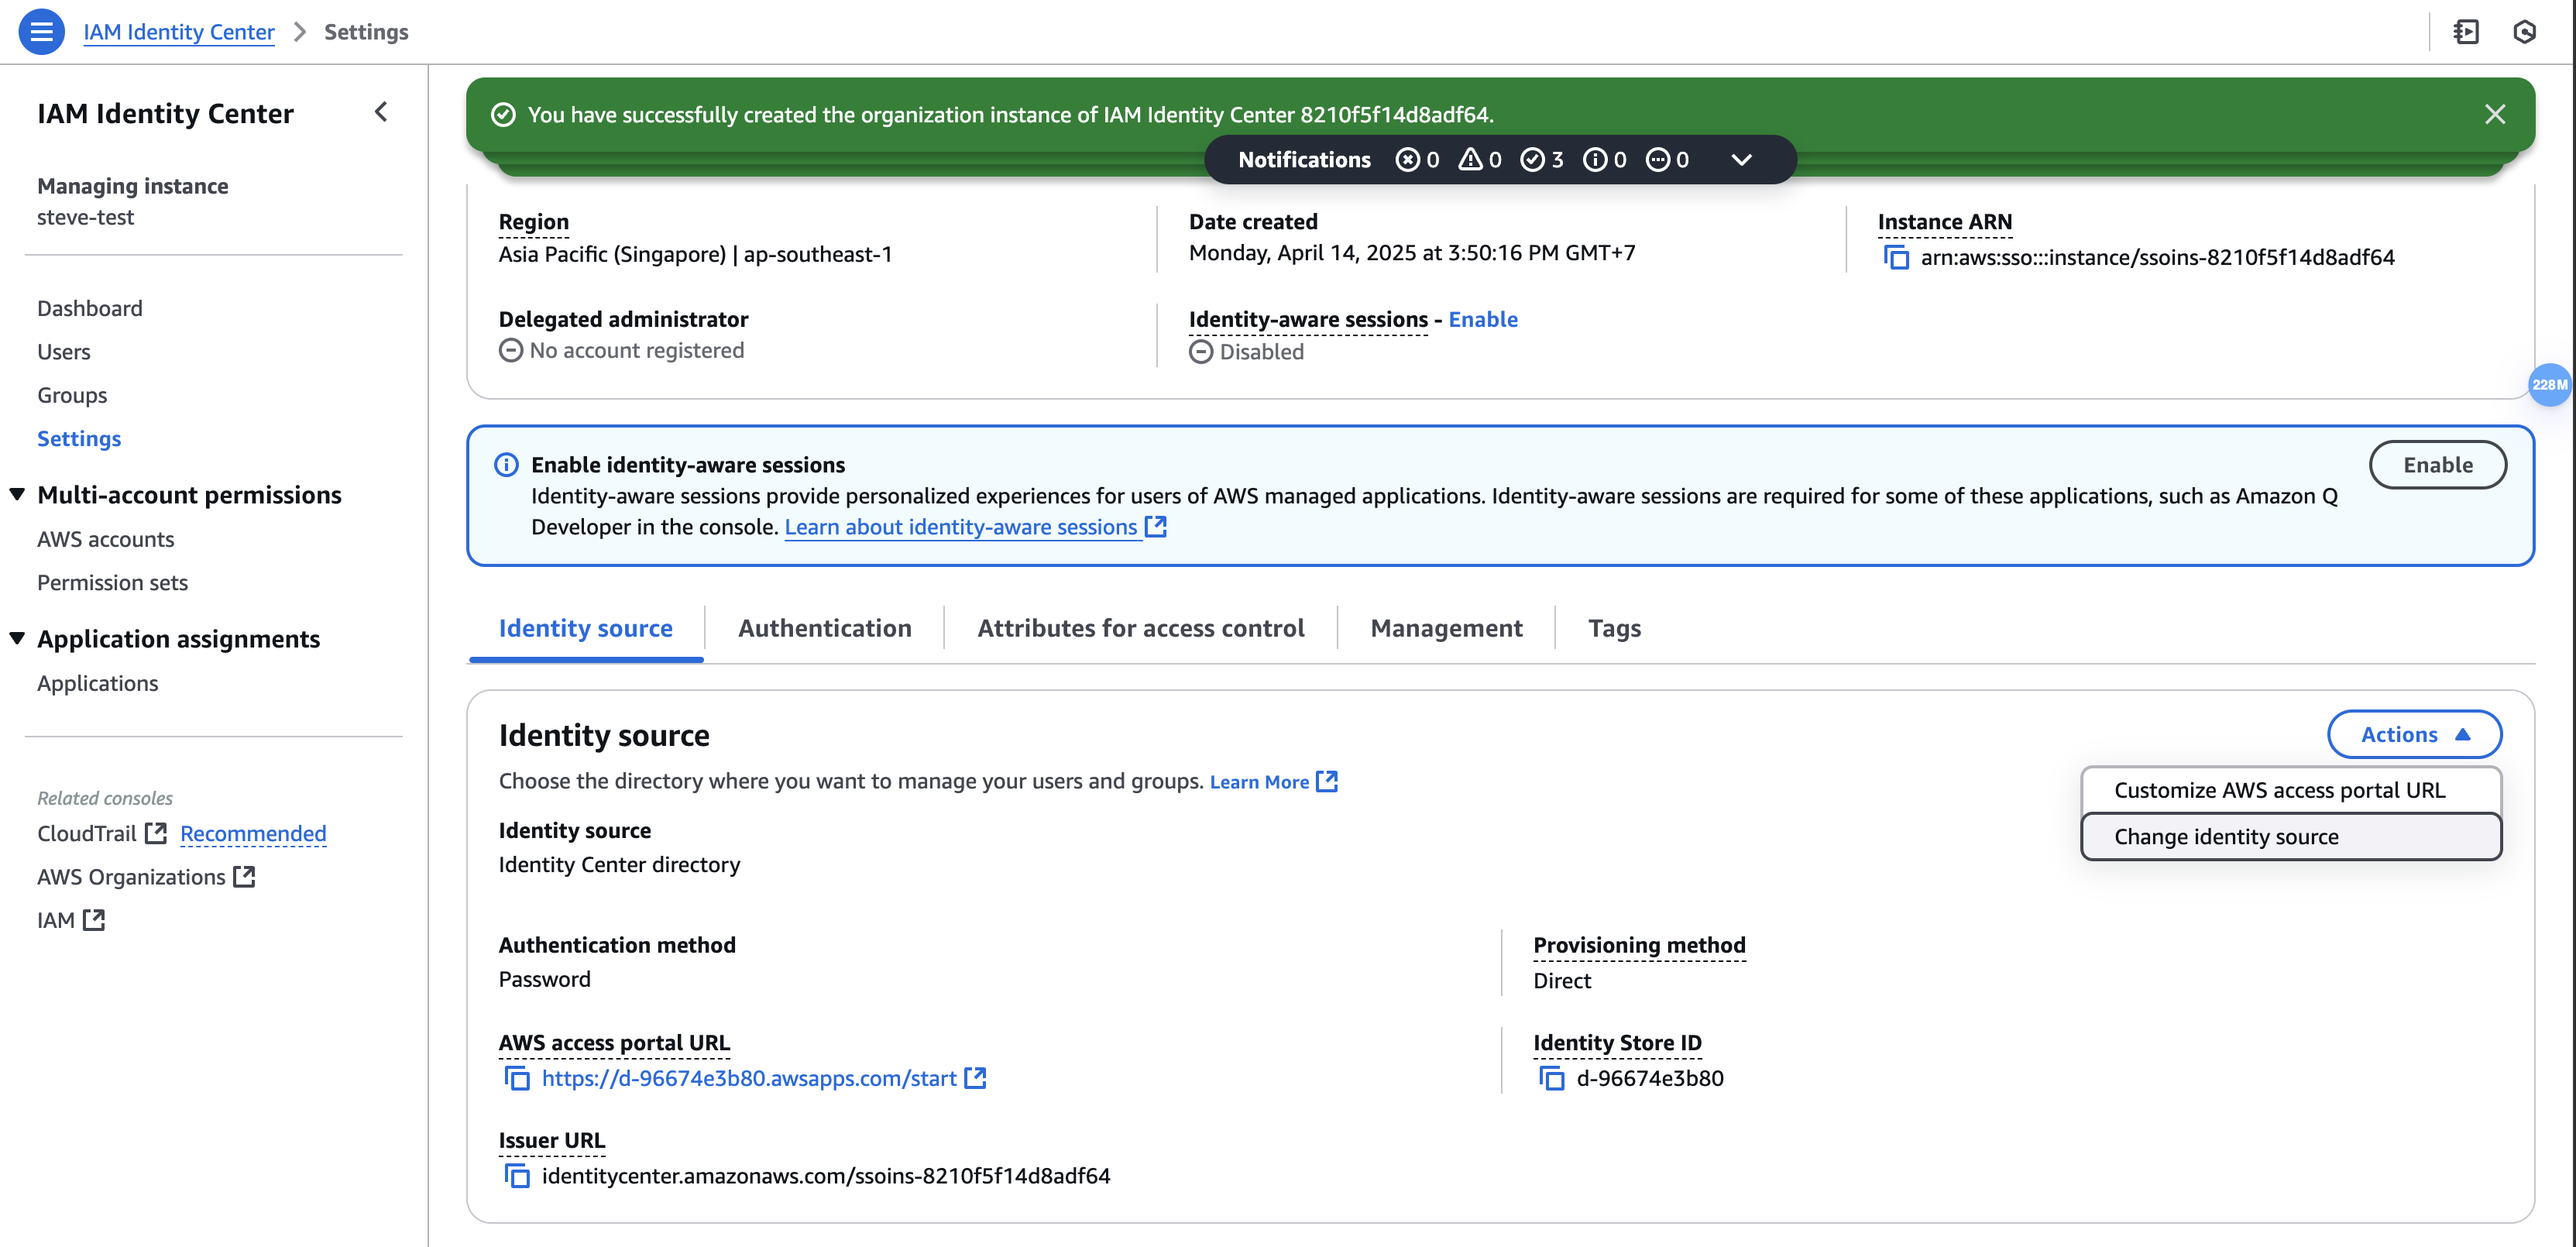The height and width of the screenshot is (1247, 2576).
Task: Open AWS accounts in sidebar
Action: click(x=106, y=539)
